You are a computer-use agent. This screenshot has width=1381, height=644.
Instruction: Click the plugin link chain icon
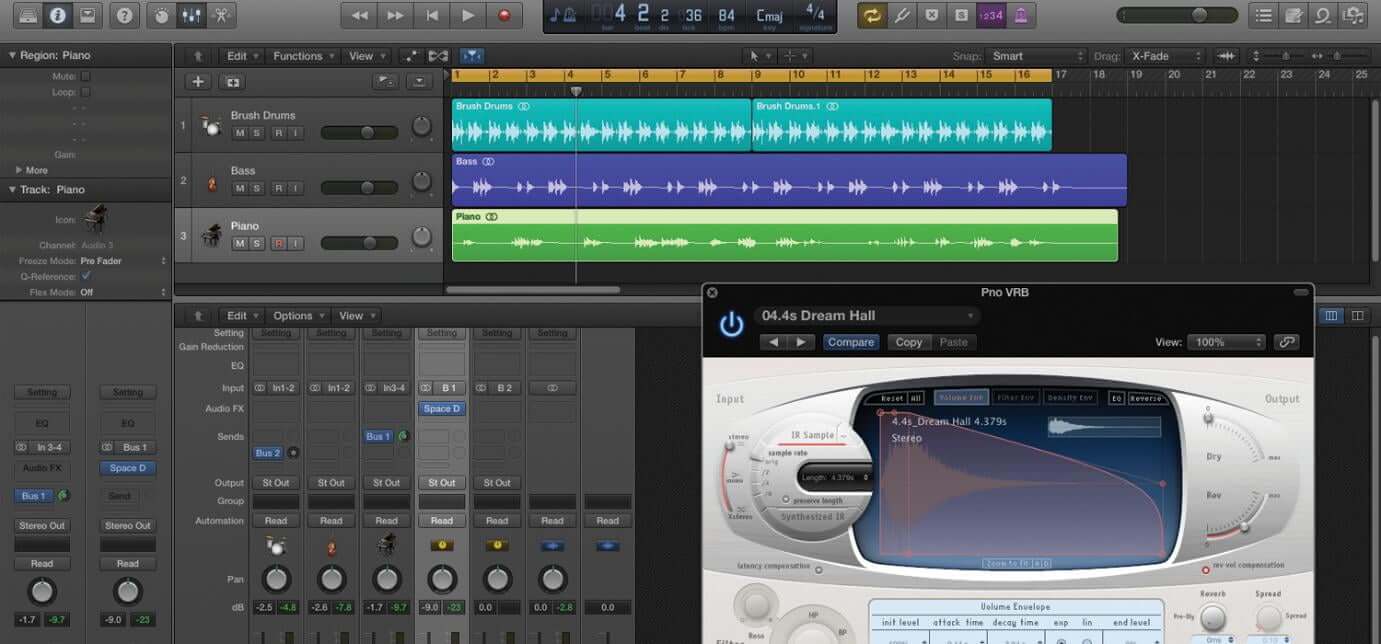(1287, 342)
